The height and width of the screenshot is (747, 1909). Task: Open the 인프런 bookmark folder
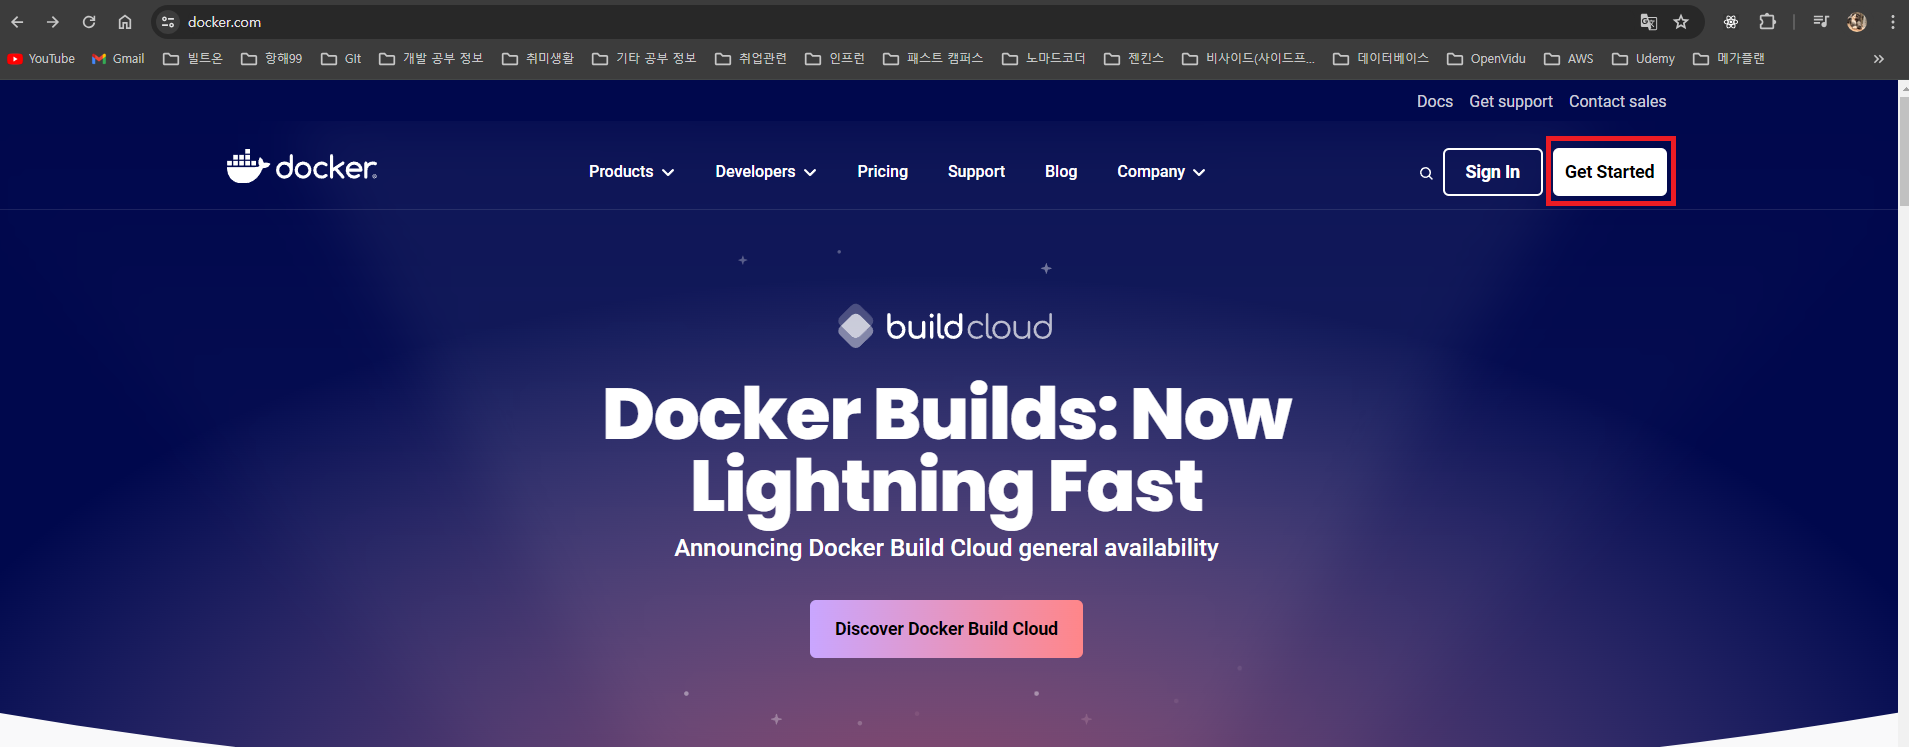pyautogui.click(x=835, y=59)
